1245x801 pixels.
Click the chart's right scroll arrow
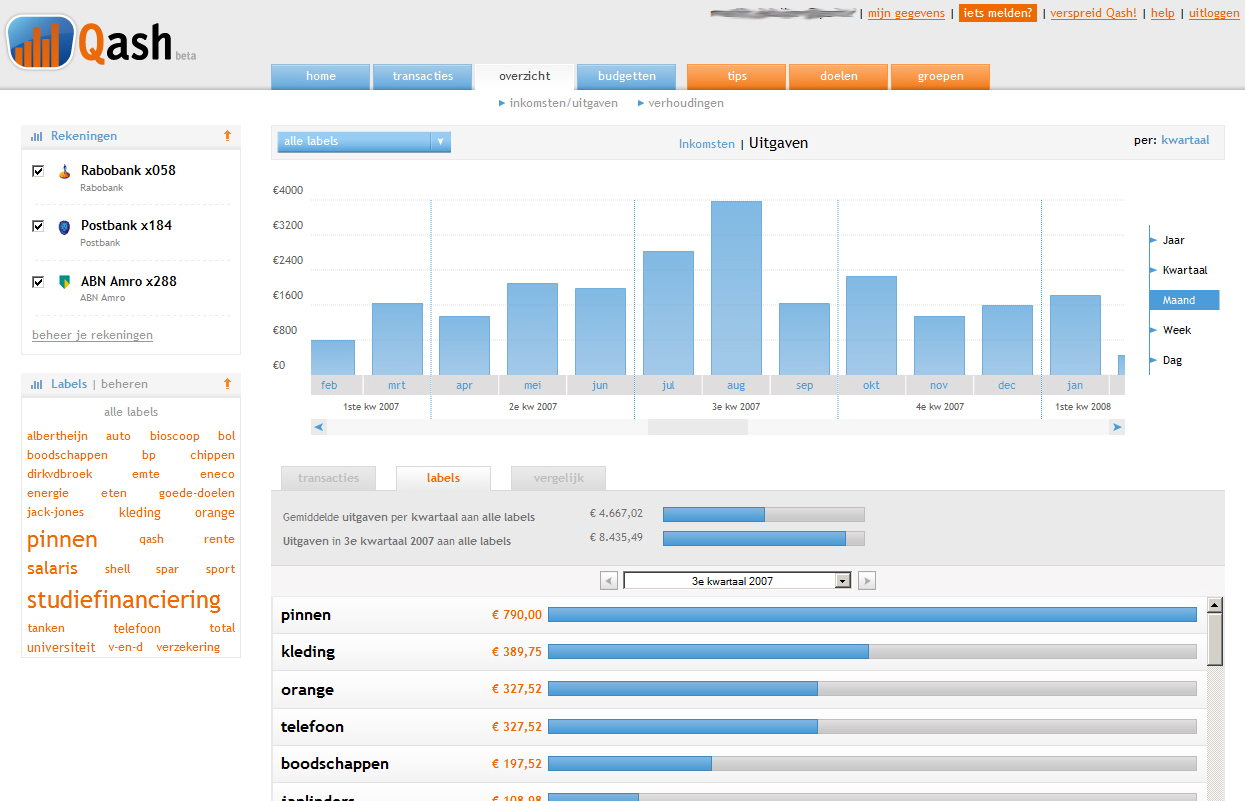pyautogui.click(x=1117, y=426)
